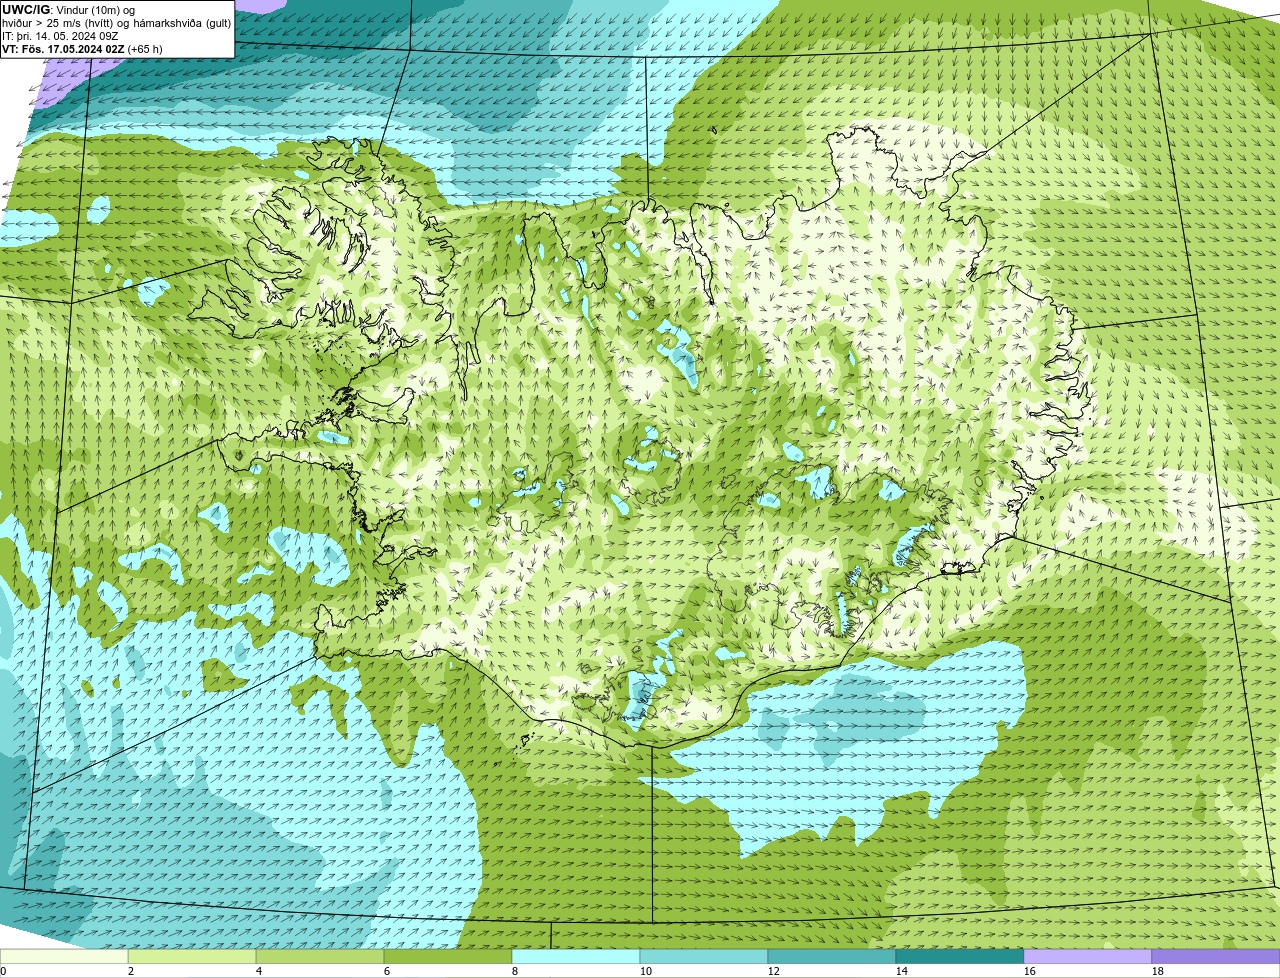The image size is (1280, 978).
Task: Select the 10–12 m/s light teal legend swatch
Action: click(704, 956)
